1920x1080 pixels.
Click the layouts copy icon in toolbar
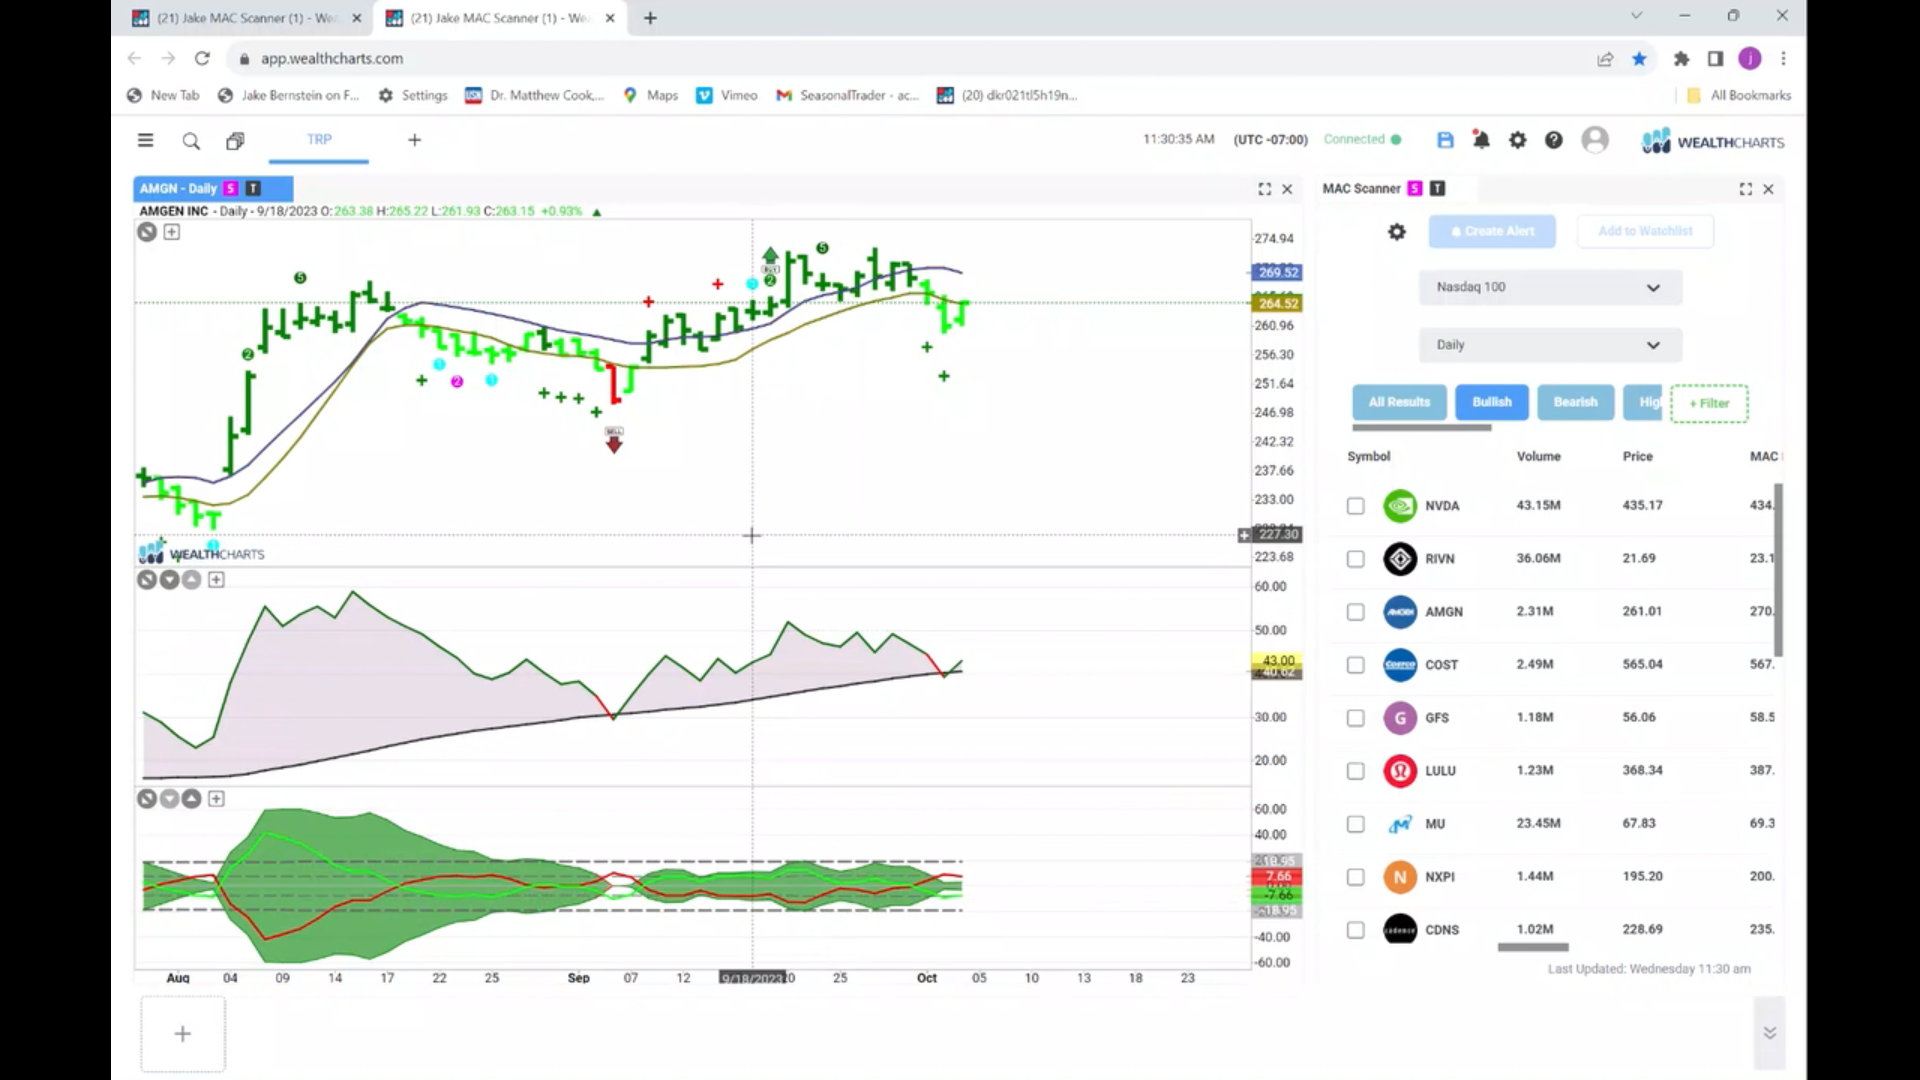click(x=235, y=141)
